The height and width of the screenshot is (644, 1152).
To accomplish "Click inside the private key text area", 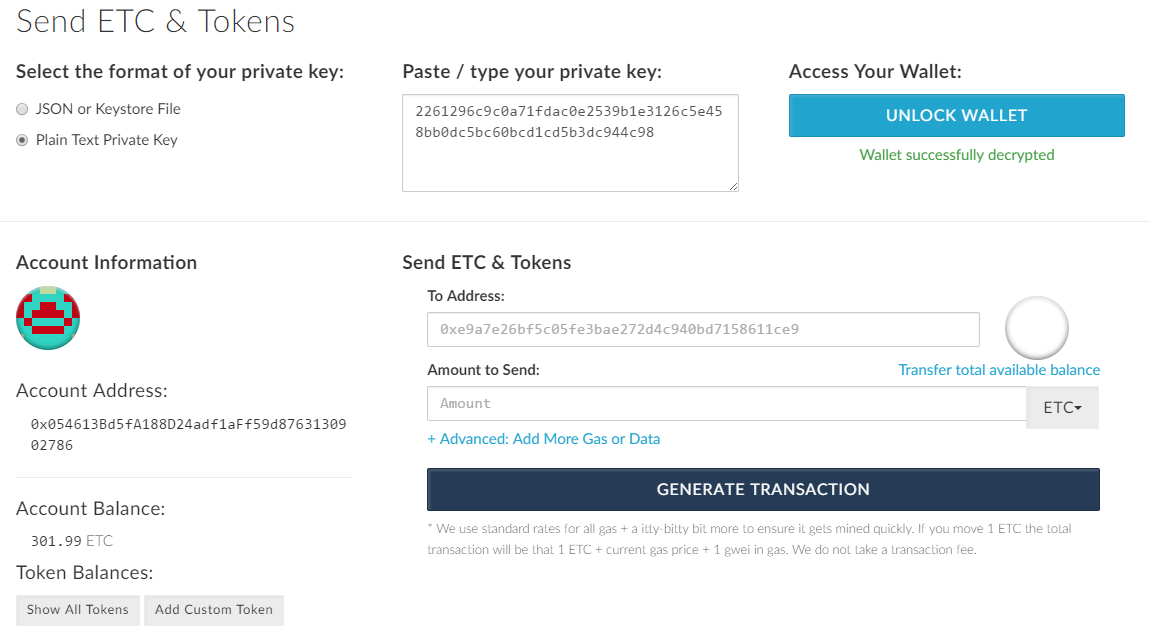I will (570, 143).
